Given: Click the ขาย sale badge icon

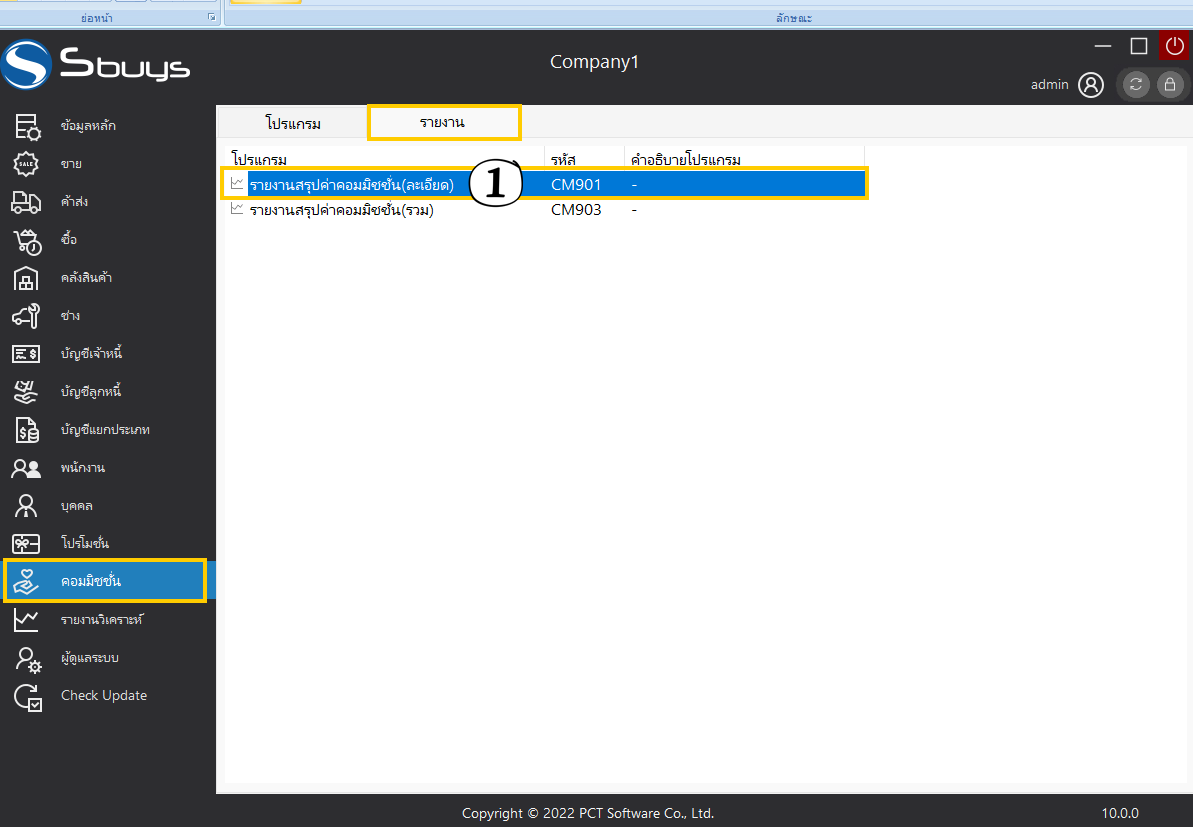Looking at the screenshot, I should [26, 164].
